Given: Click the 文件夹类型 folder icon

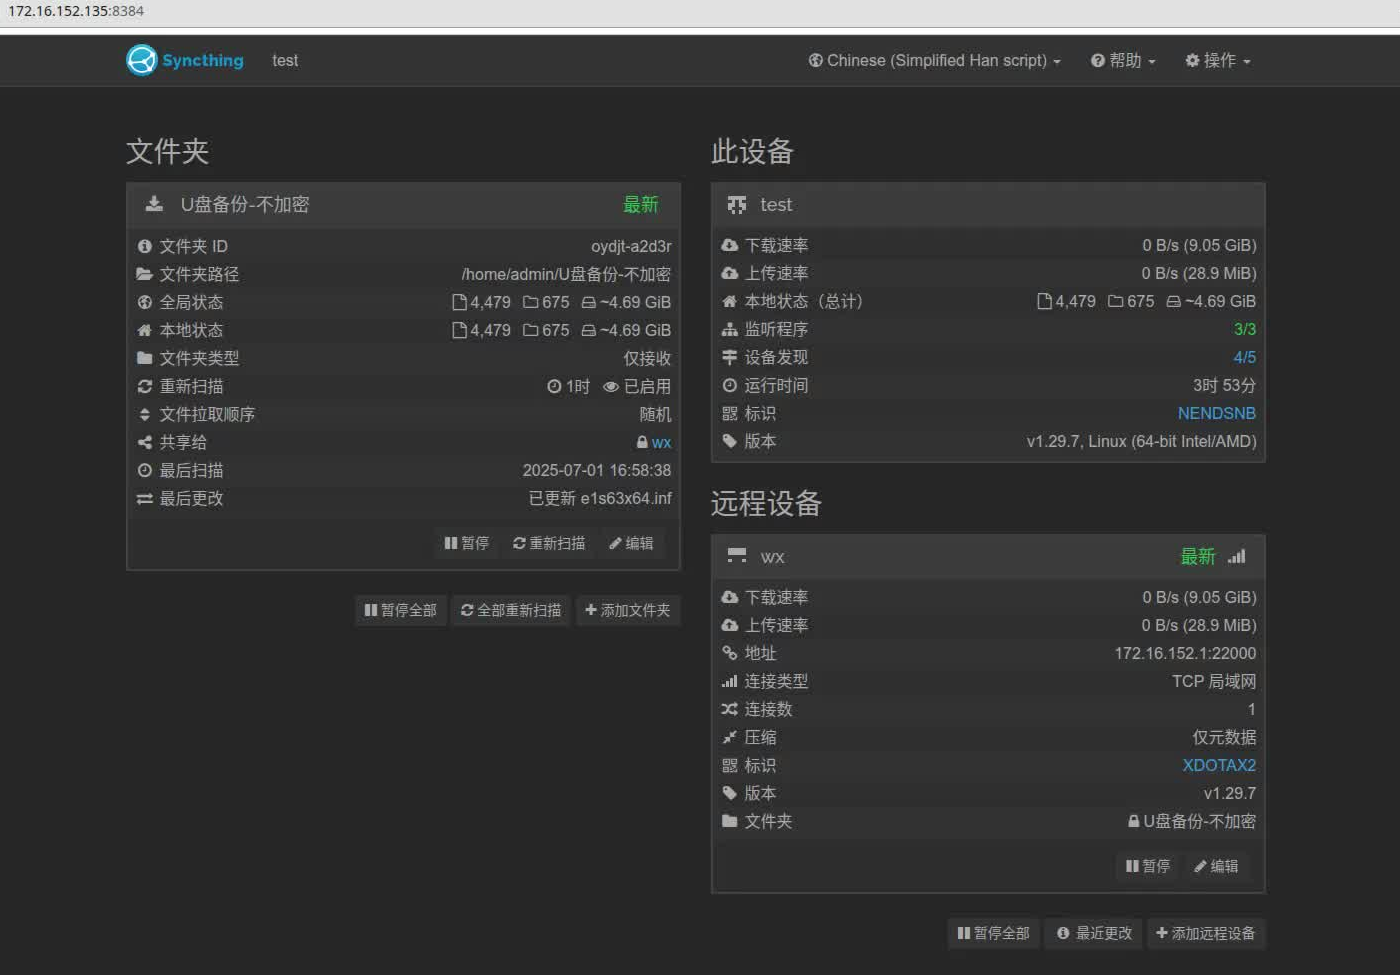Looking at the screenshot, I should click(145, 358).
